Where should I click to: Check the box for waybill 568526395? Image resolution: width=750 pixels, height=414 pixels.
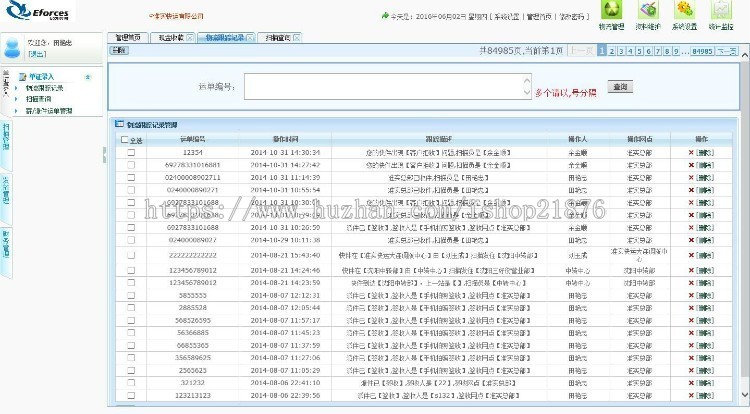tap(131, 320)
